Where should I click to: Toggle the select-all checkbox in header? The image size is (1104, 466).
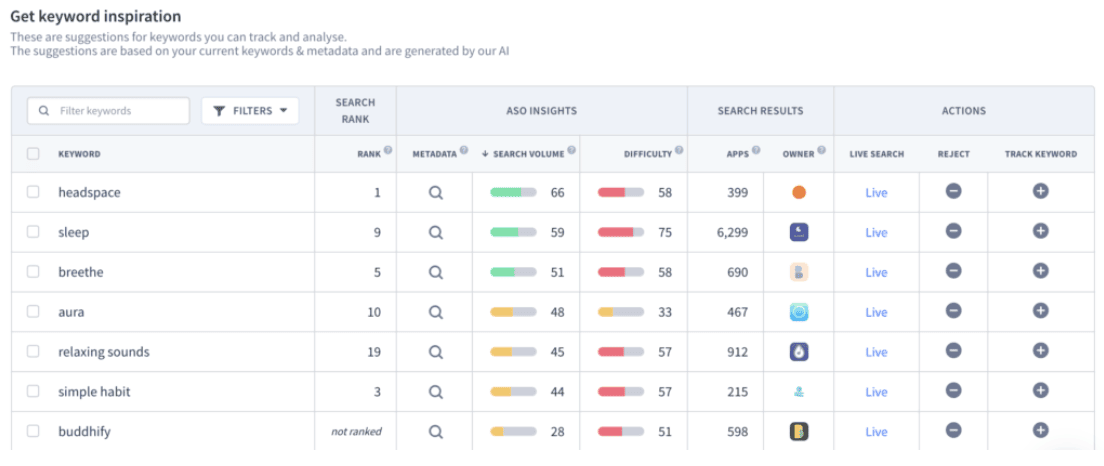pyautogui.click(x=33, y=154)
